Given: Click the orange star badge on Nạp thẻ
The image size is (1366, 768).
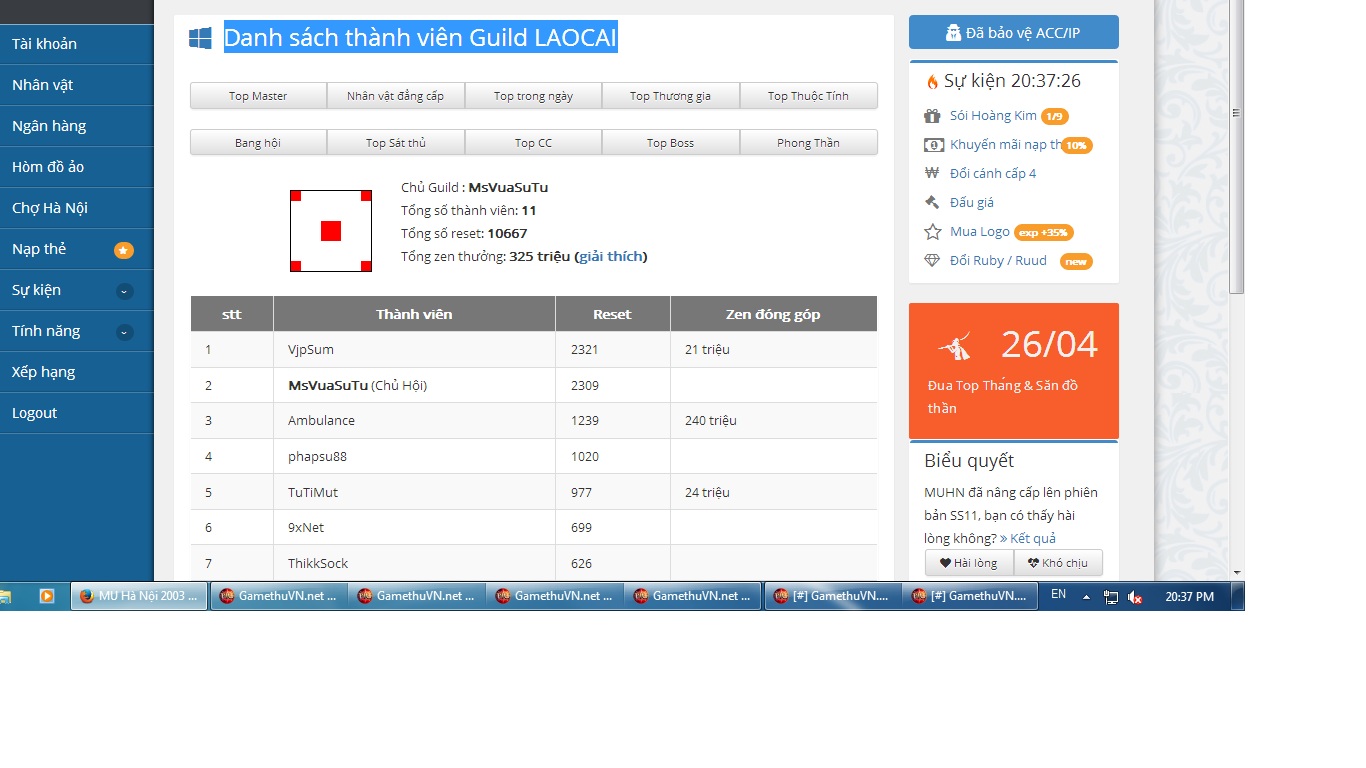Looking at the screenshot, I should pos(124,250).
